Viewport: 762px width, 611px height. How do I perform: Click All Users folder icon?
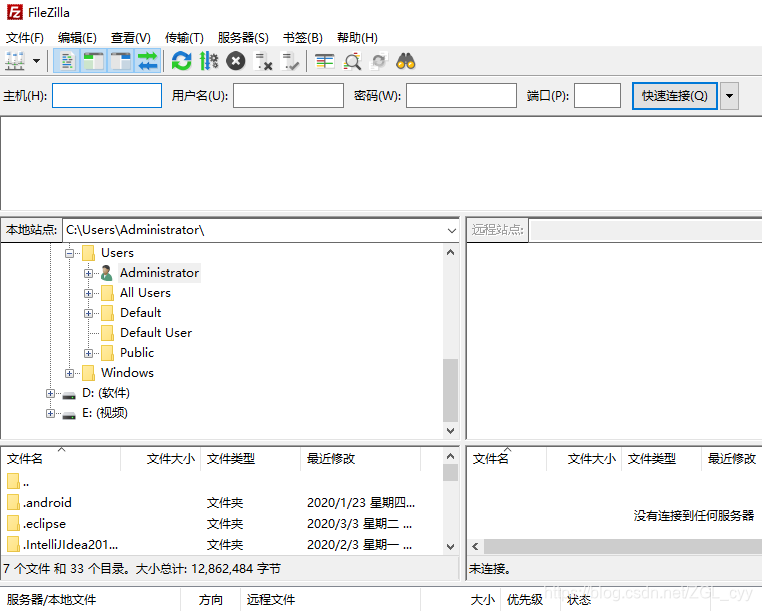tap(107, 293)
